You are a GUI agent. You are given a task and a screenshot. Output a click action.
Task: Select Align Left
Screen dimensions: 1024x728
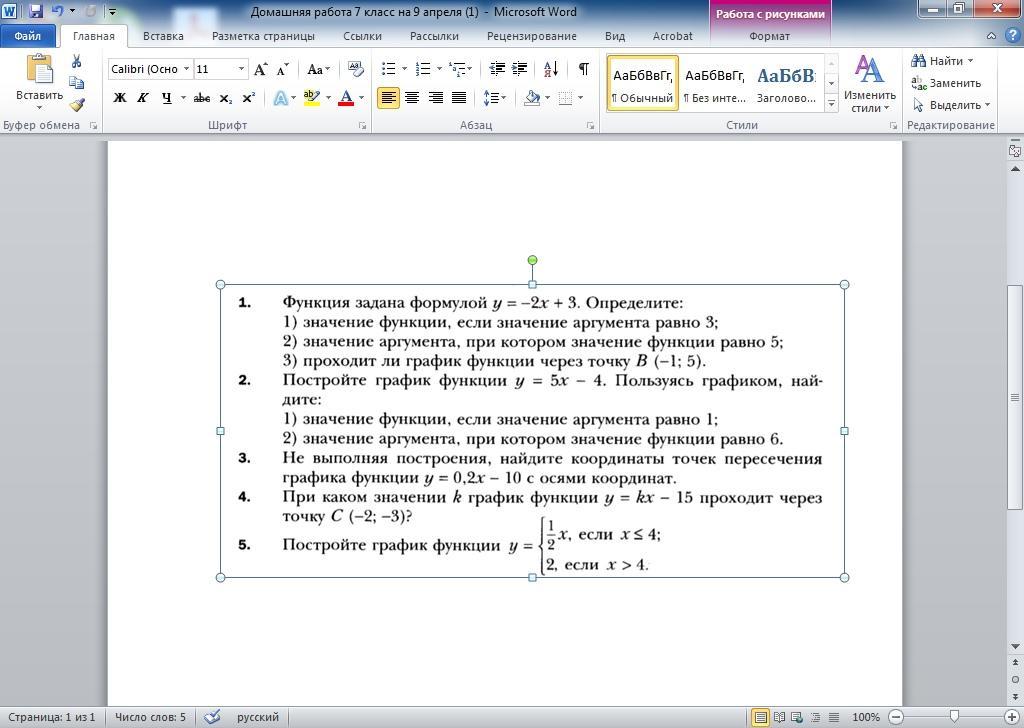click(388, 98)
